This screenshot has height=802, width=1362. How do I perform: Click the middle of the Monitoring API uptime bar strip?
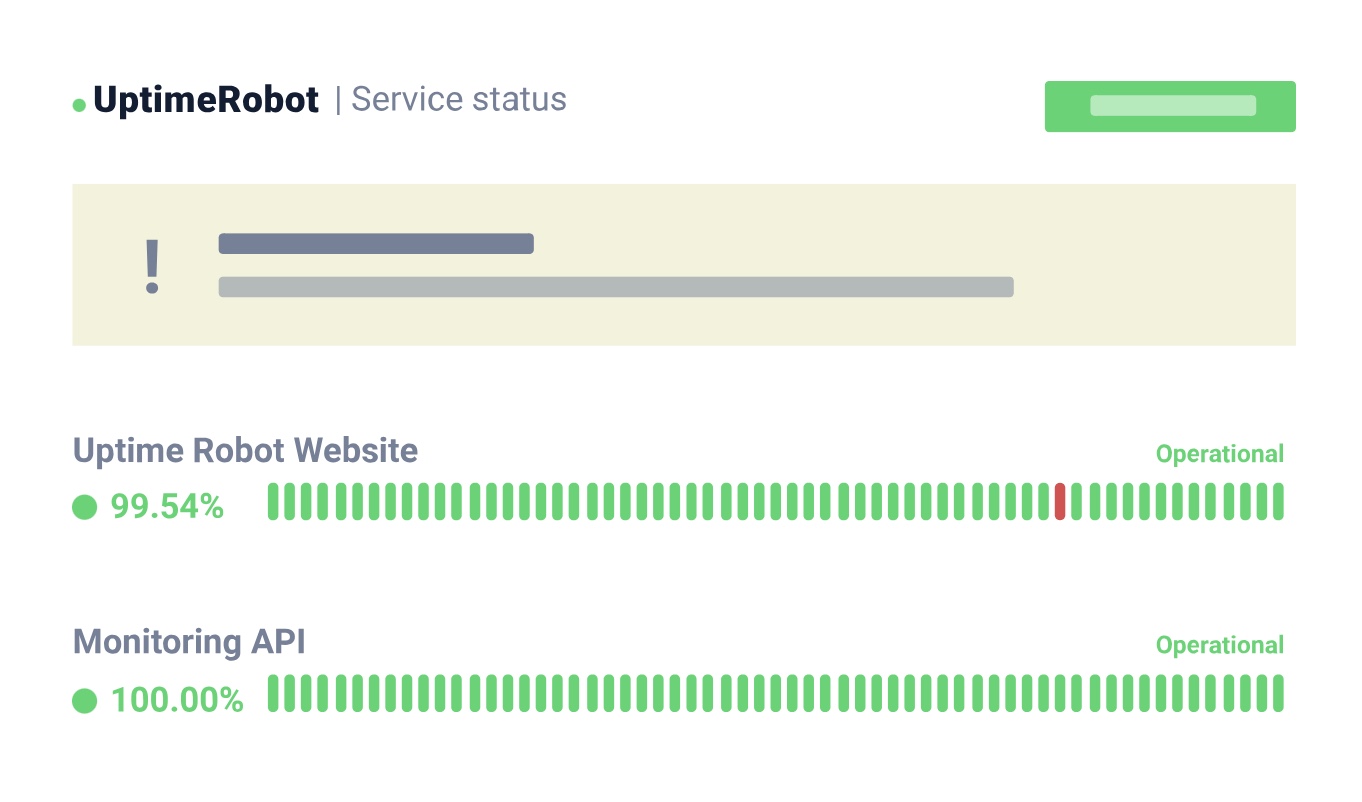[775, 694]
